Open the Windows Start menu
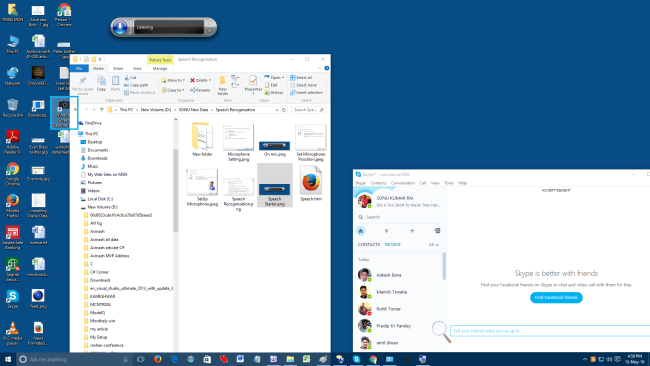 pyautogui.click(x=8, y=359)
